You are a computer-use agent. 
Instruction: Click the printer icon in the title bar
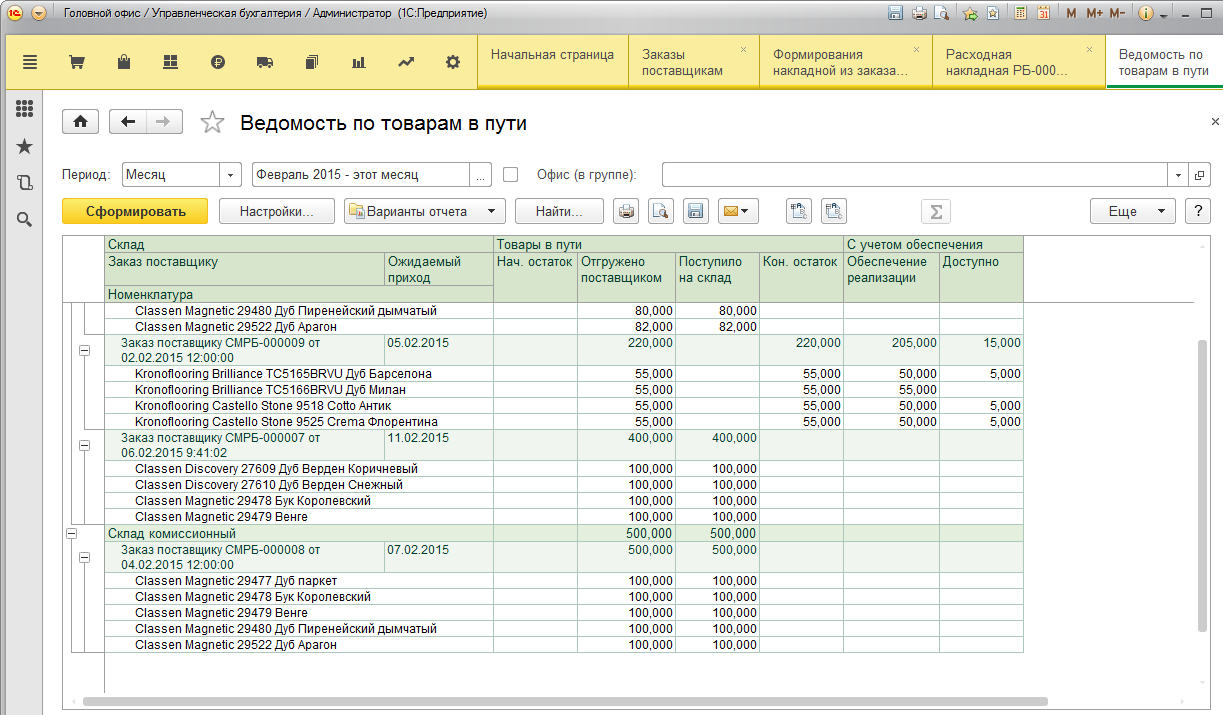click(x=918, y=14)
